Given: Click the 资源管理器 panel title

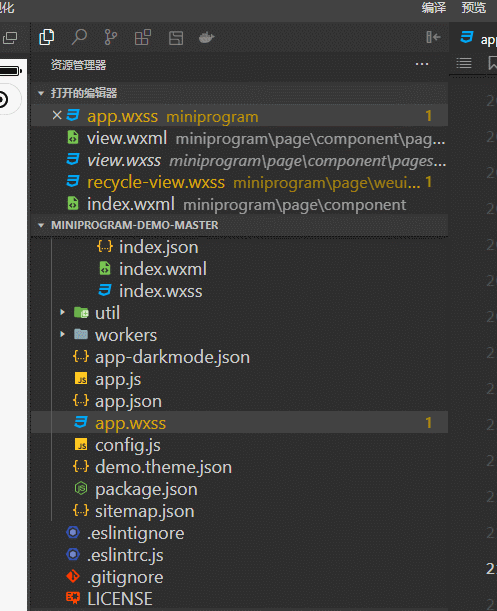Looking at the screenshot, I should click(x=78, y=65).
